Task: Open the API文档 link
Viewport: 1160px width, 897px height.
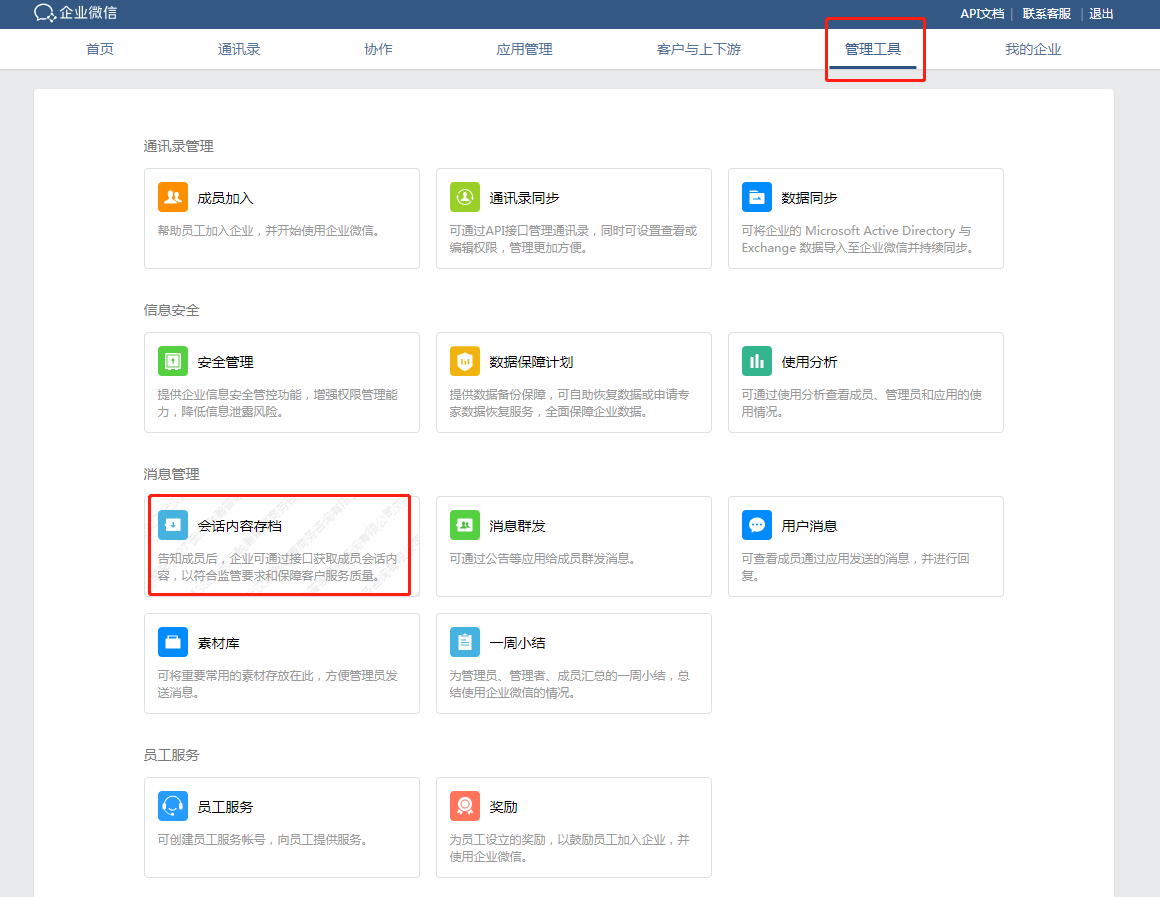Action: (x=982, y=13)
